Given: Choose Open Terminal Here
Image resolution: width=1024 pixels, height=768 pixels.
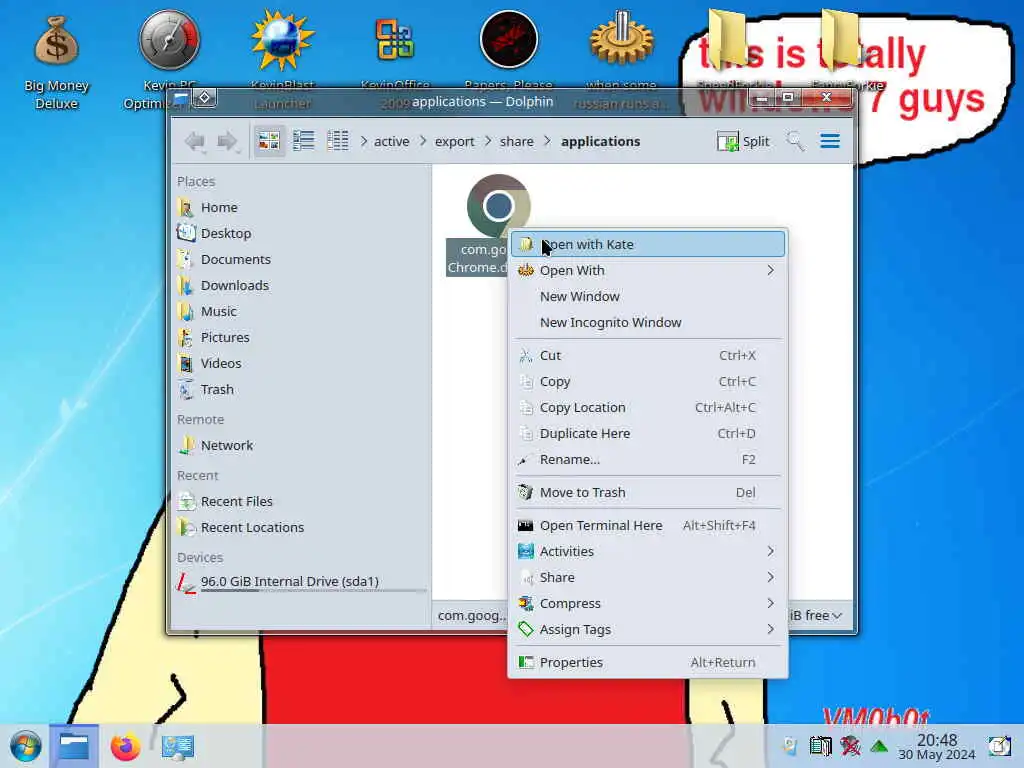Looking at the screenshot, I should coord(648,526).
